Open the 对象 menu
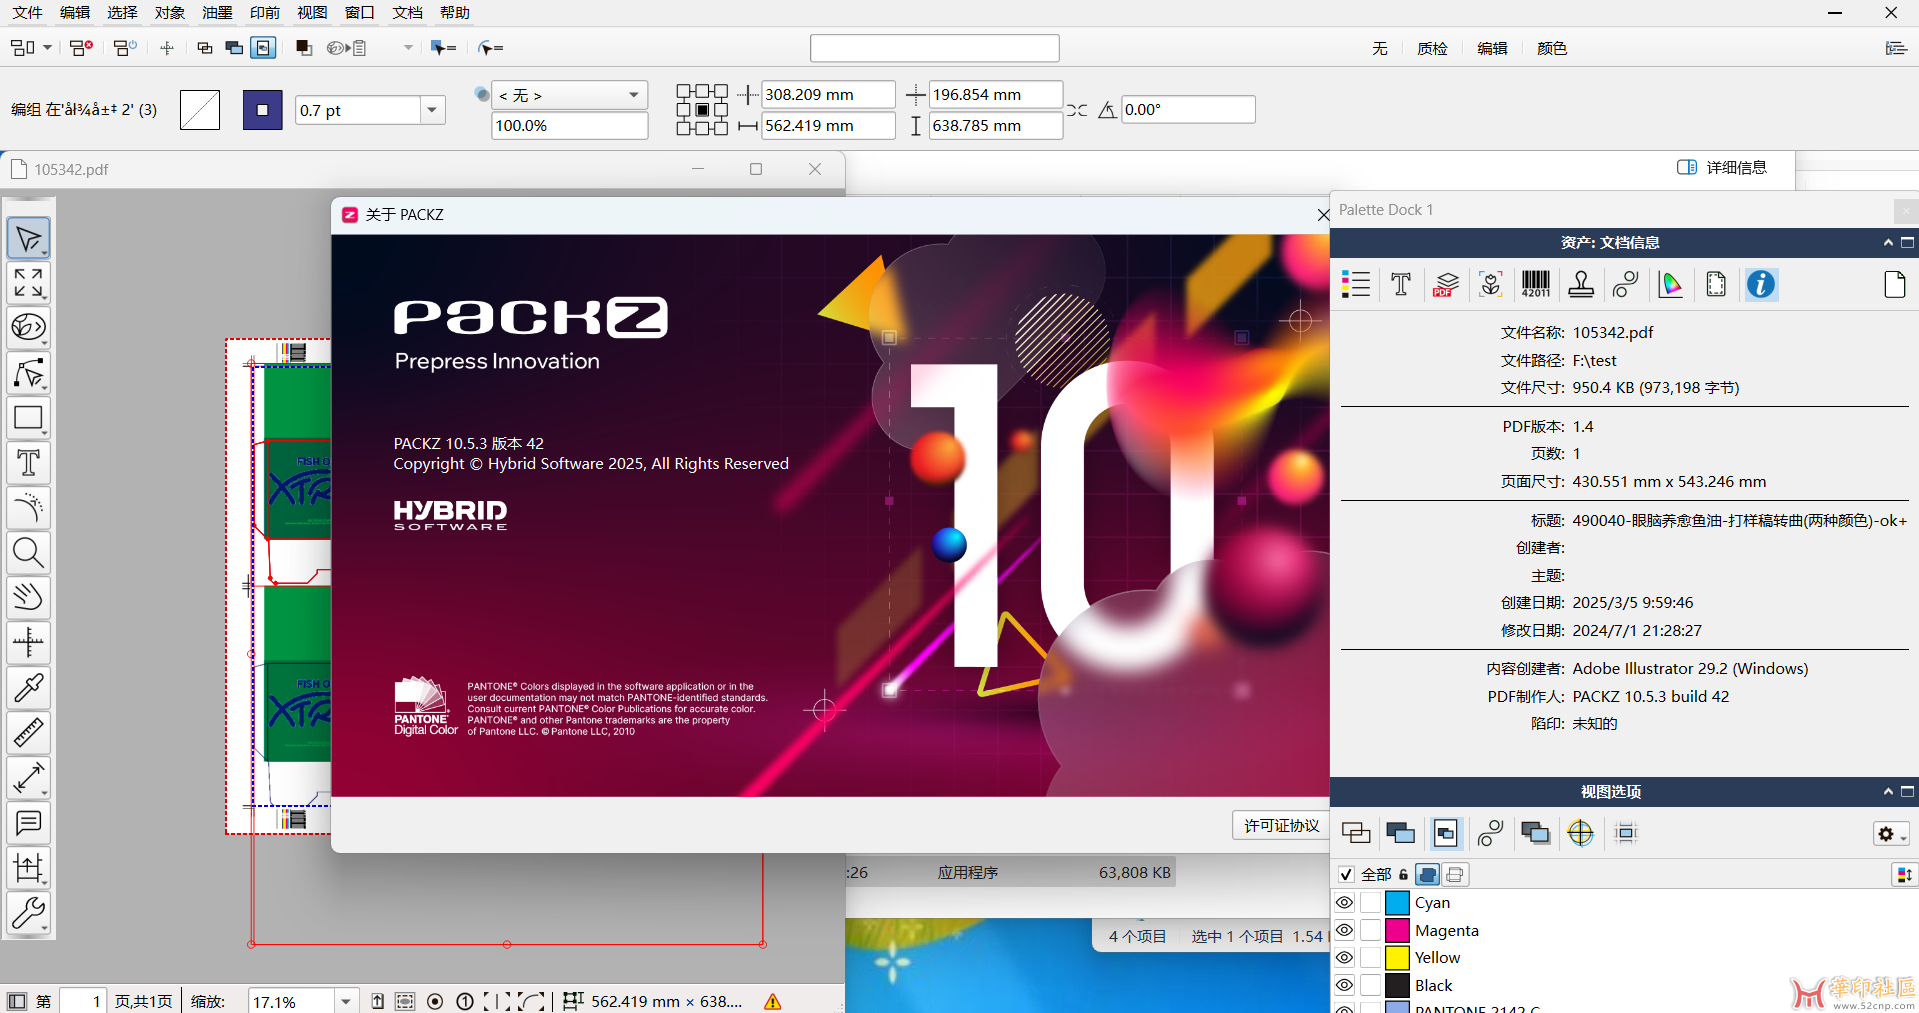This screenshot has width=1919, height=1013. [x=170, y=12]
